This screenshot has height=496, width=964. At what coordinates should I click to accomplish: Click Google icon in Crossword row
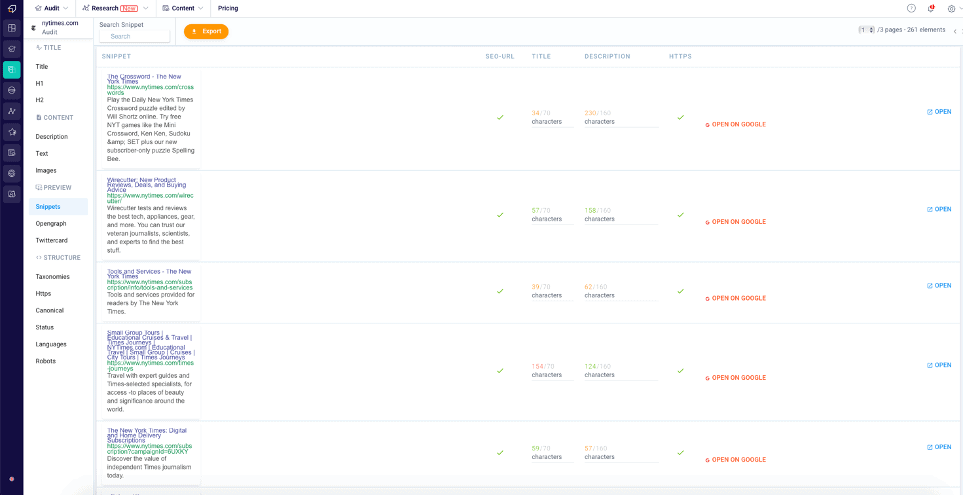click(x=708, y=125)
